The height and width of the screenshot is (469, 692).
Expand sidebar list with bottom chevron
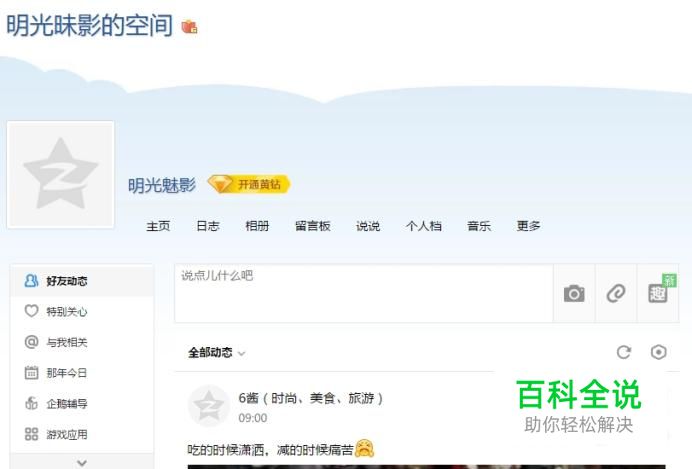[x=82, y=463]
